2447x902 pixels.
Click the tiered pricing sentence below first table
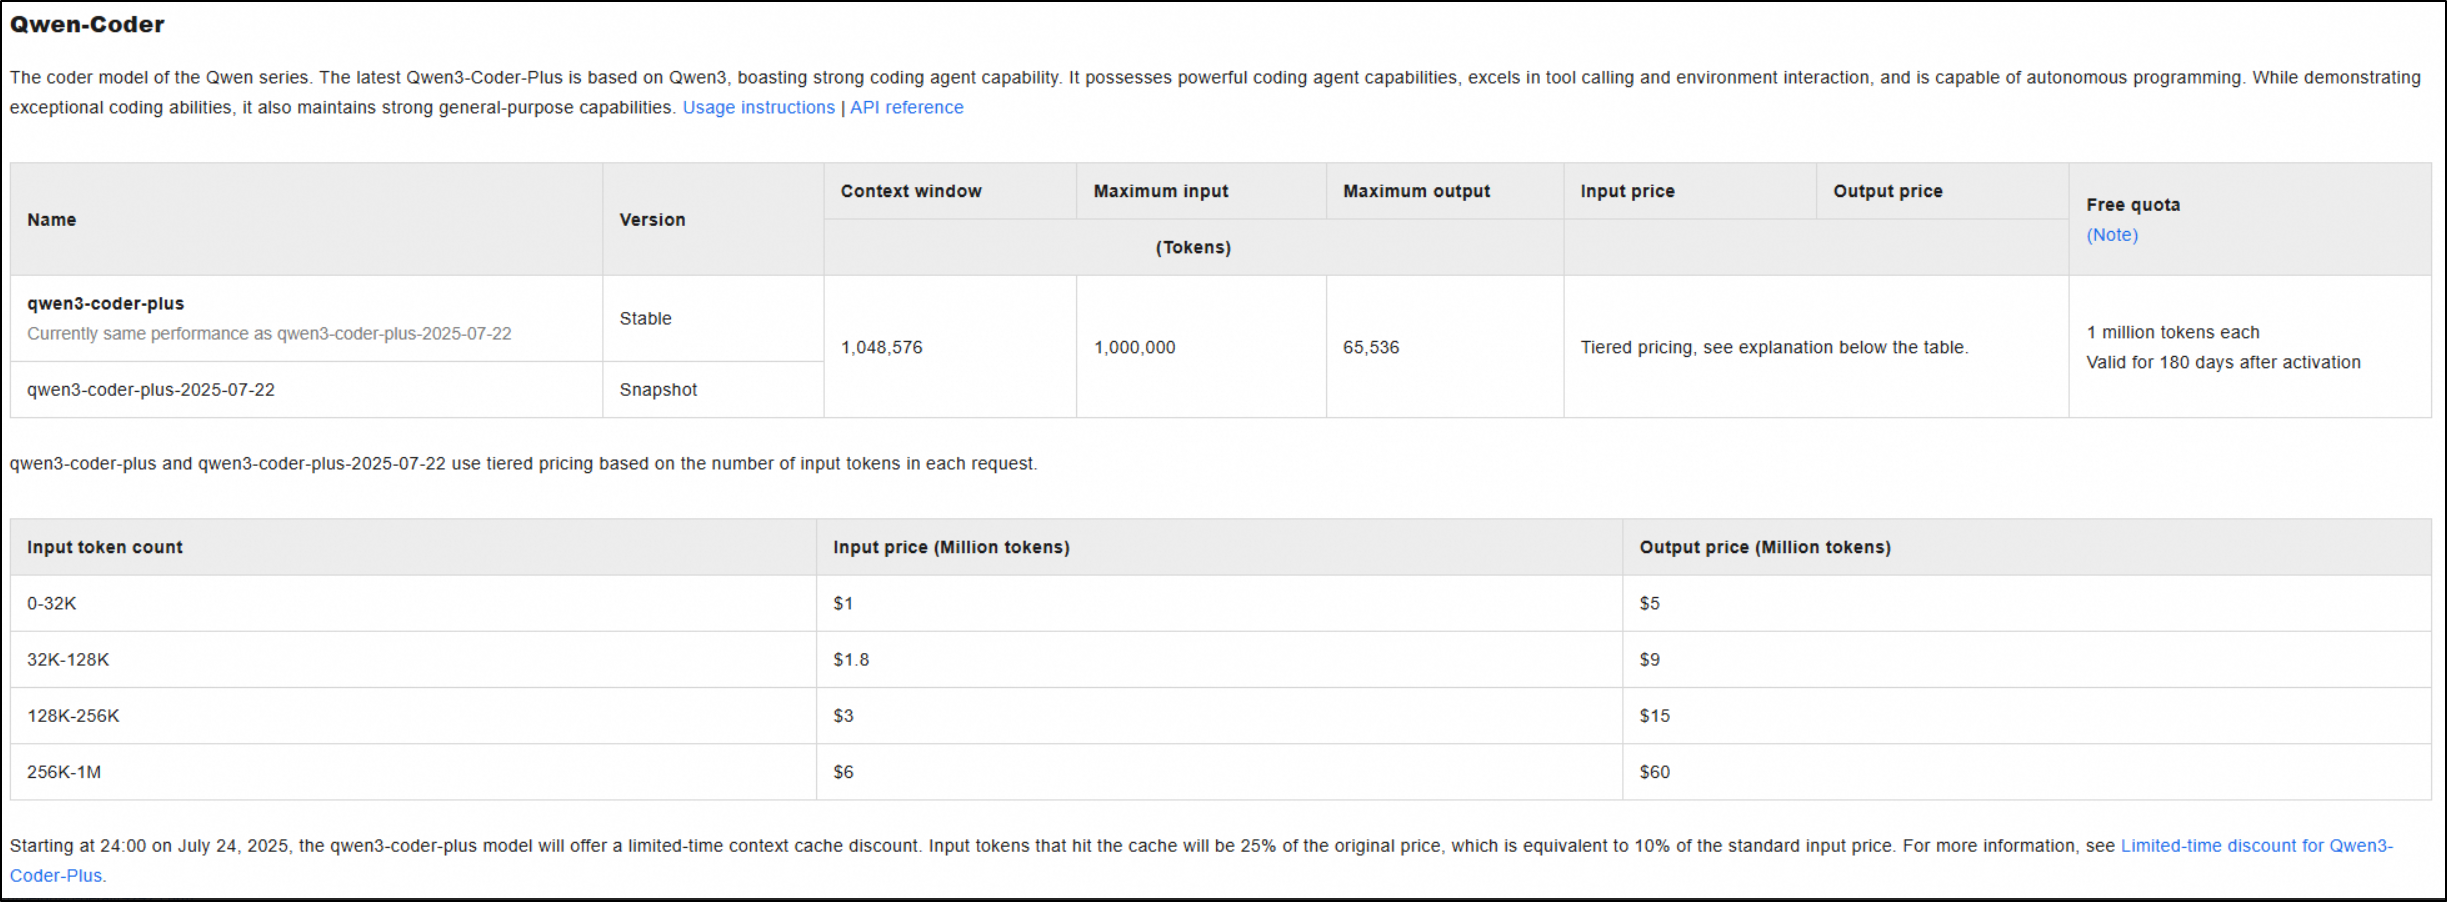[x=523, y=464]
